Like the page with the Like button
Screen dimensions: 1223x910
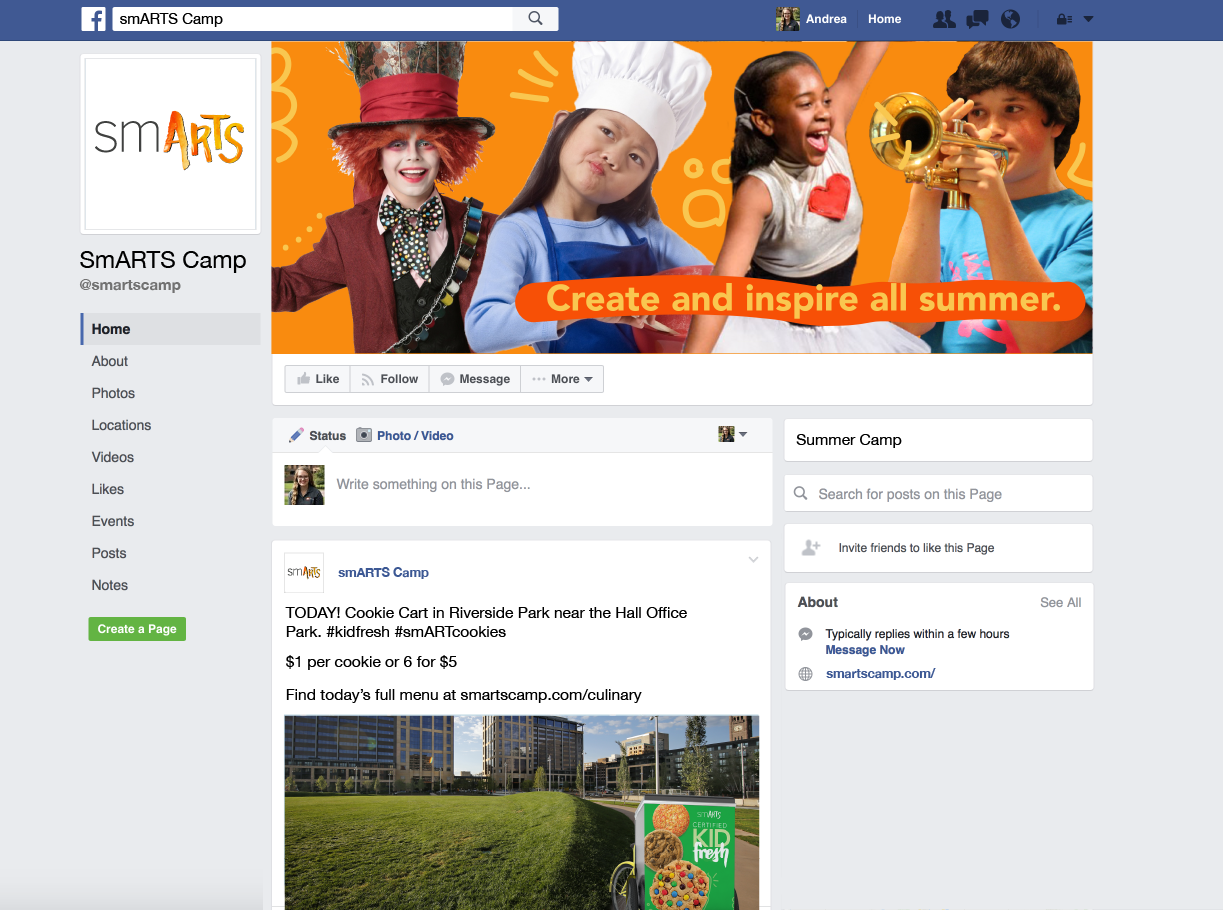point(317,379)
